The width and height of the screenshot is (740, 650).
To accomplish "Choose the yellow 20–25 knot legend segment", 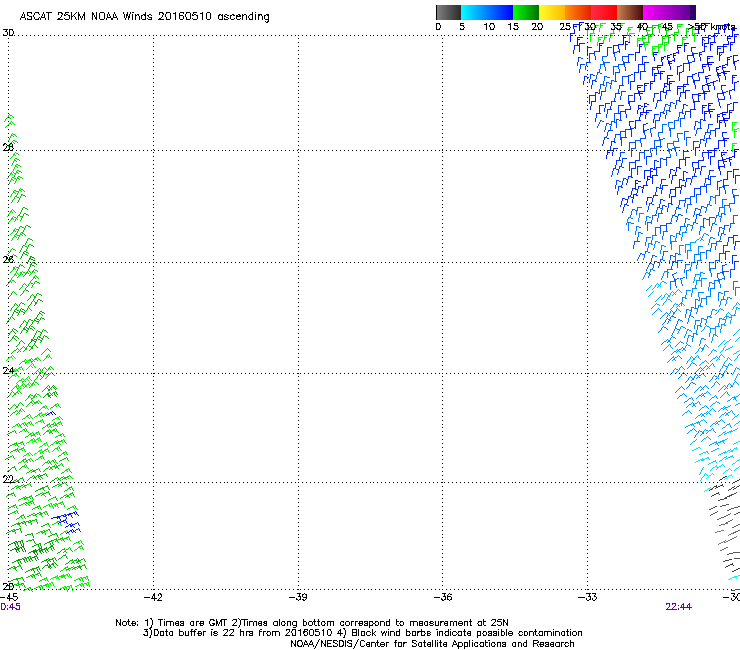I will coord(552,12).
